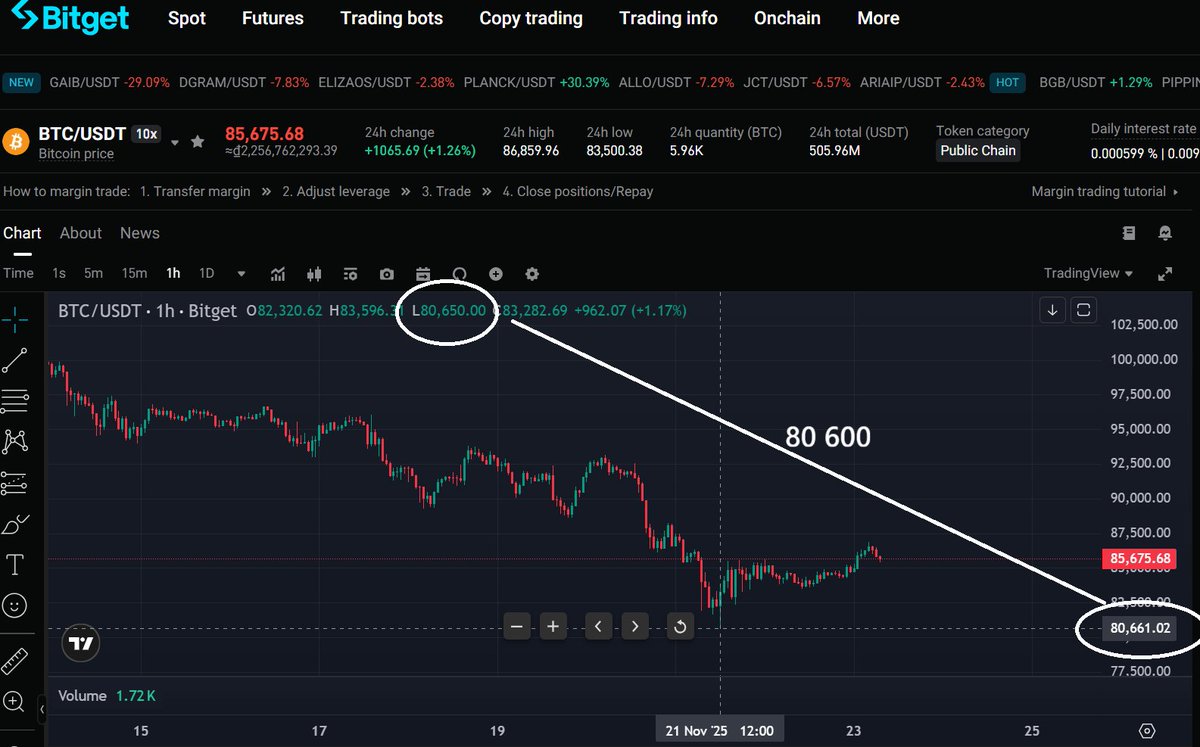The image size is (1200, 747).
Task: Select the long position projection tool
Action: pyautogui.click(x=15, y=483)
